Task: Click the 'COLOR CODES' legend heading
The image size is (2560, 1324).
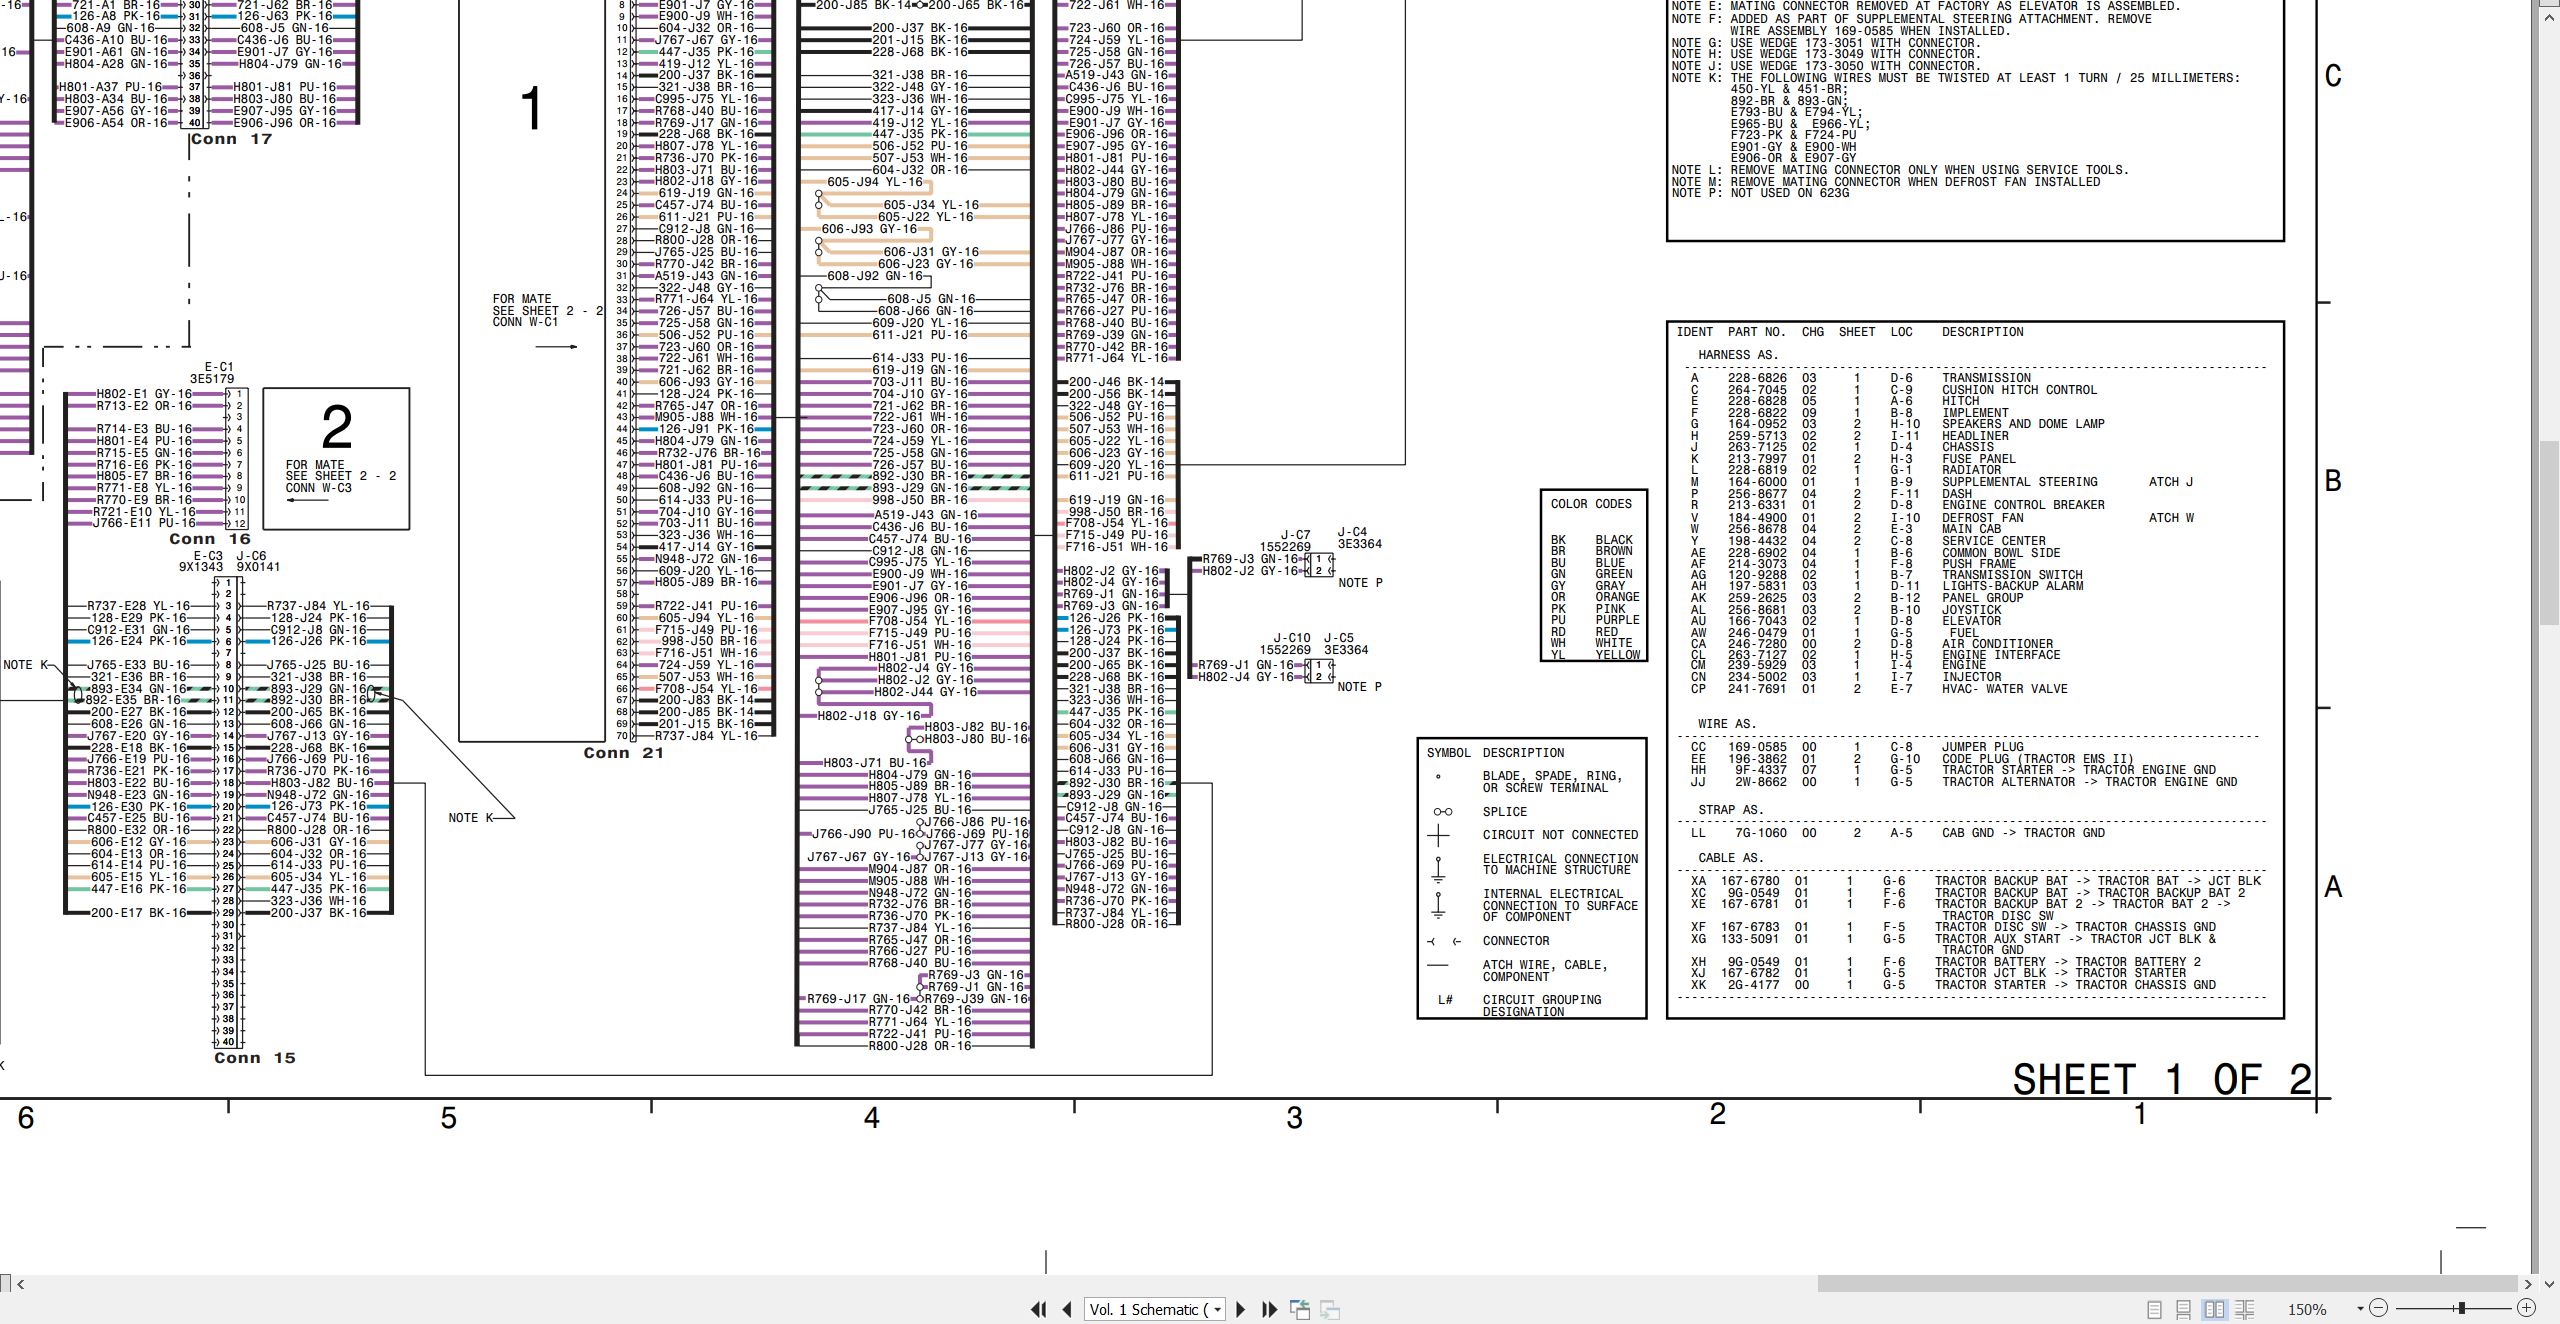Action: [x=1591, y=504]
